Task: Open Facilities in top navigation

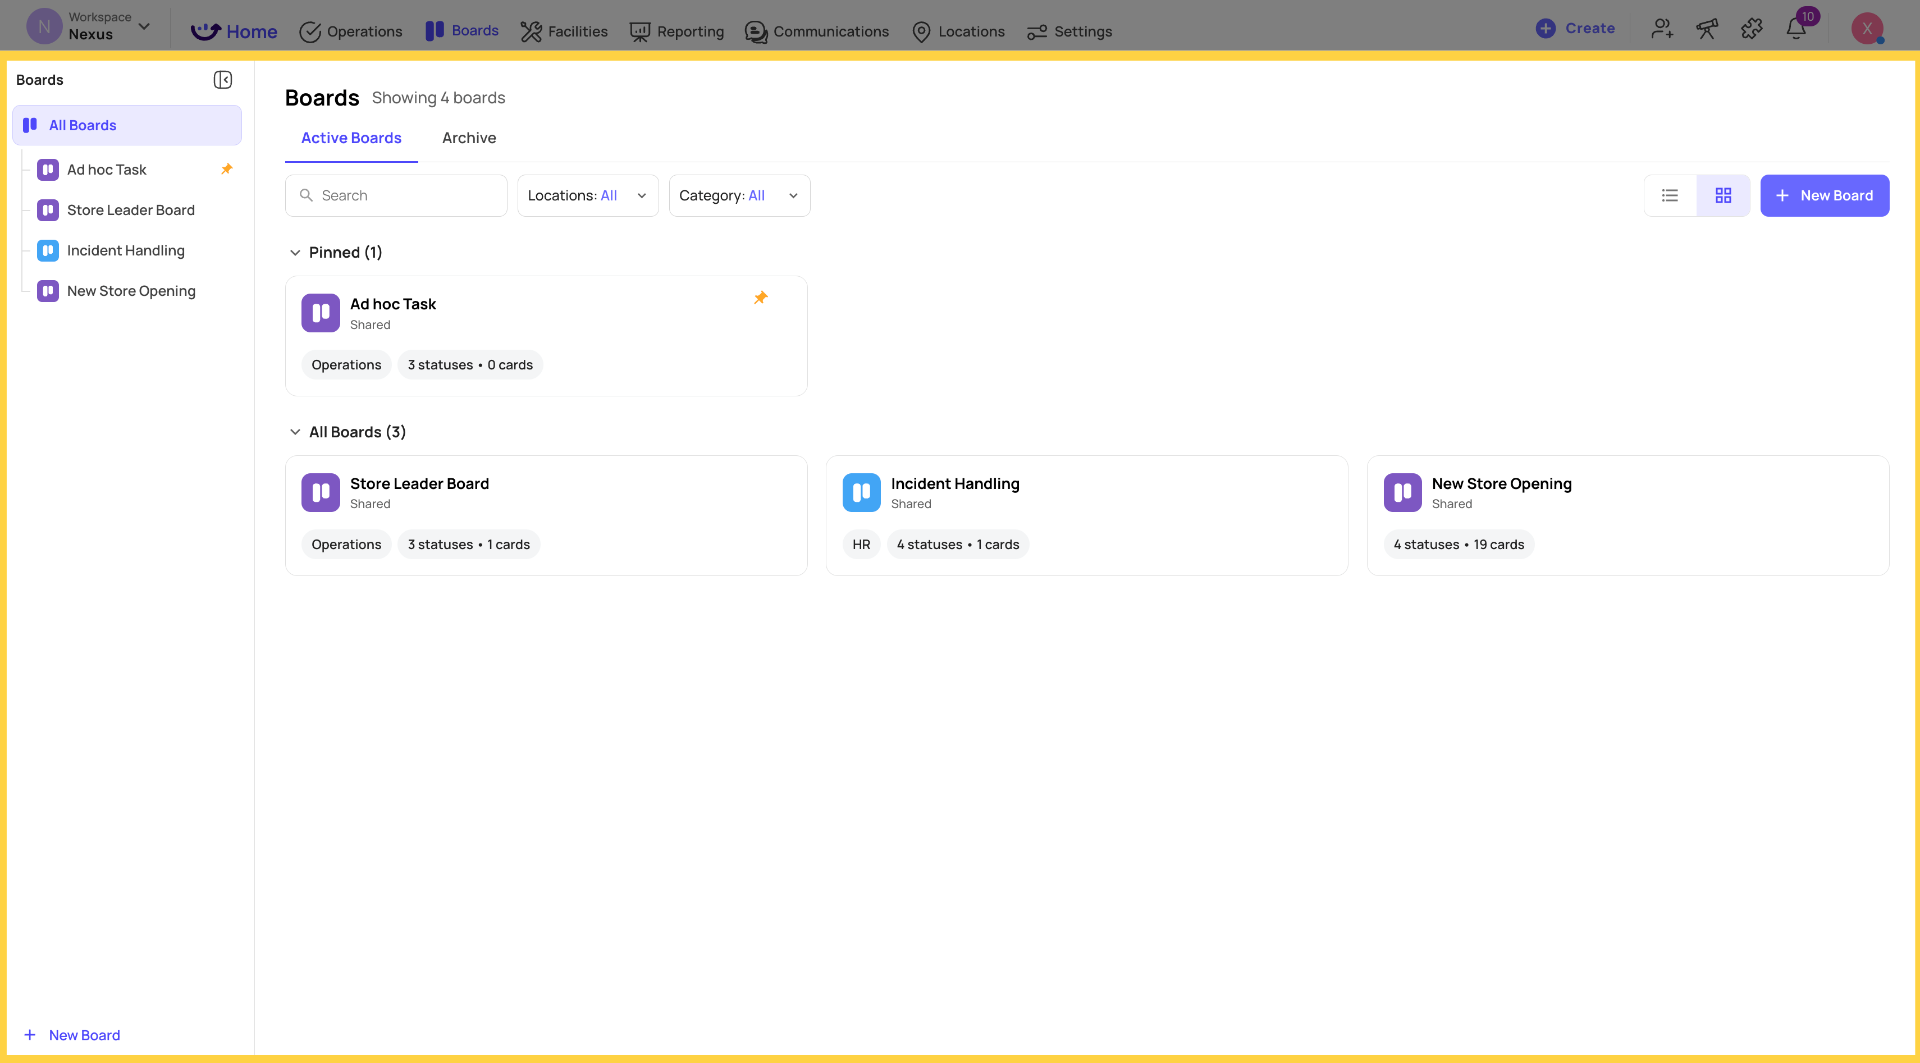Action: coord(564,31)
